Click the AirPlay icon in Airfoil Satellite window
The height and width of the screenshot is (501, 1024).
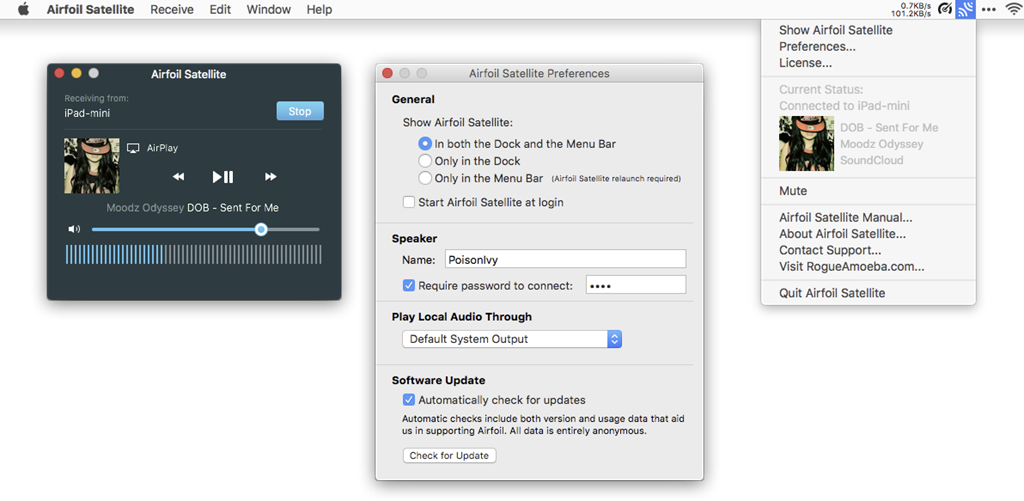pos(133,148)
